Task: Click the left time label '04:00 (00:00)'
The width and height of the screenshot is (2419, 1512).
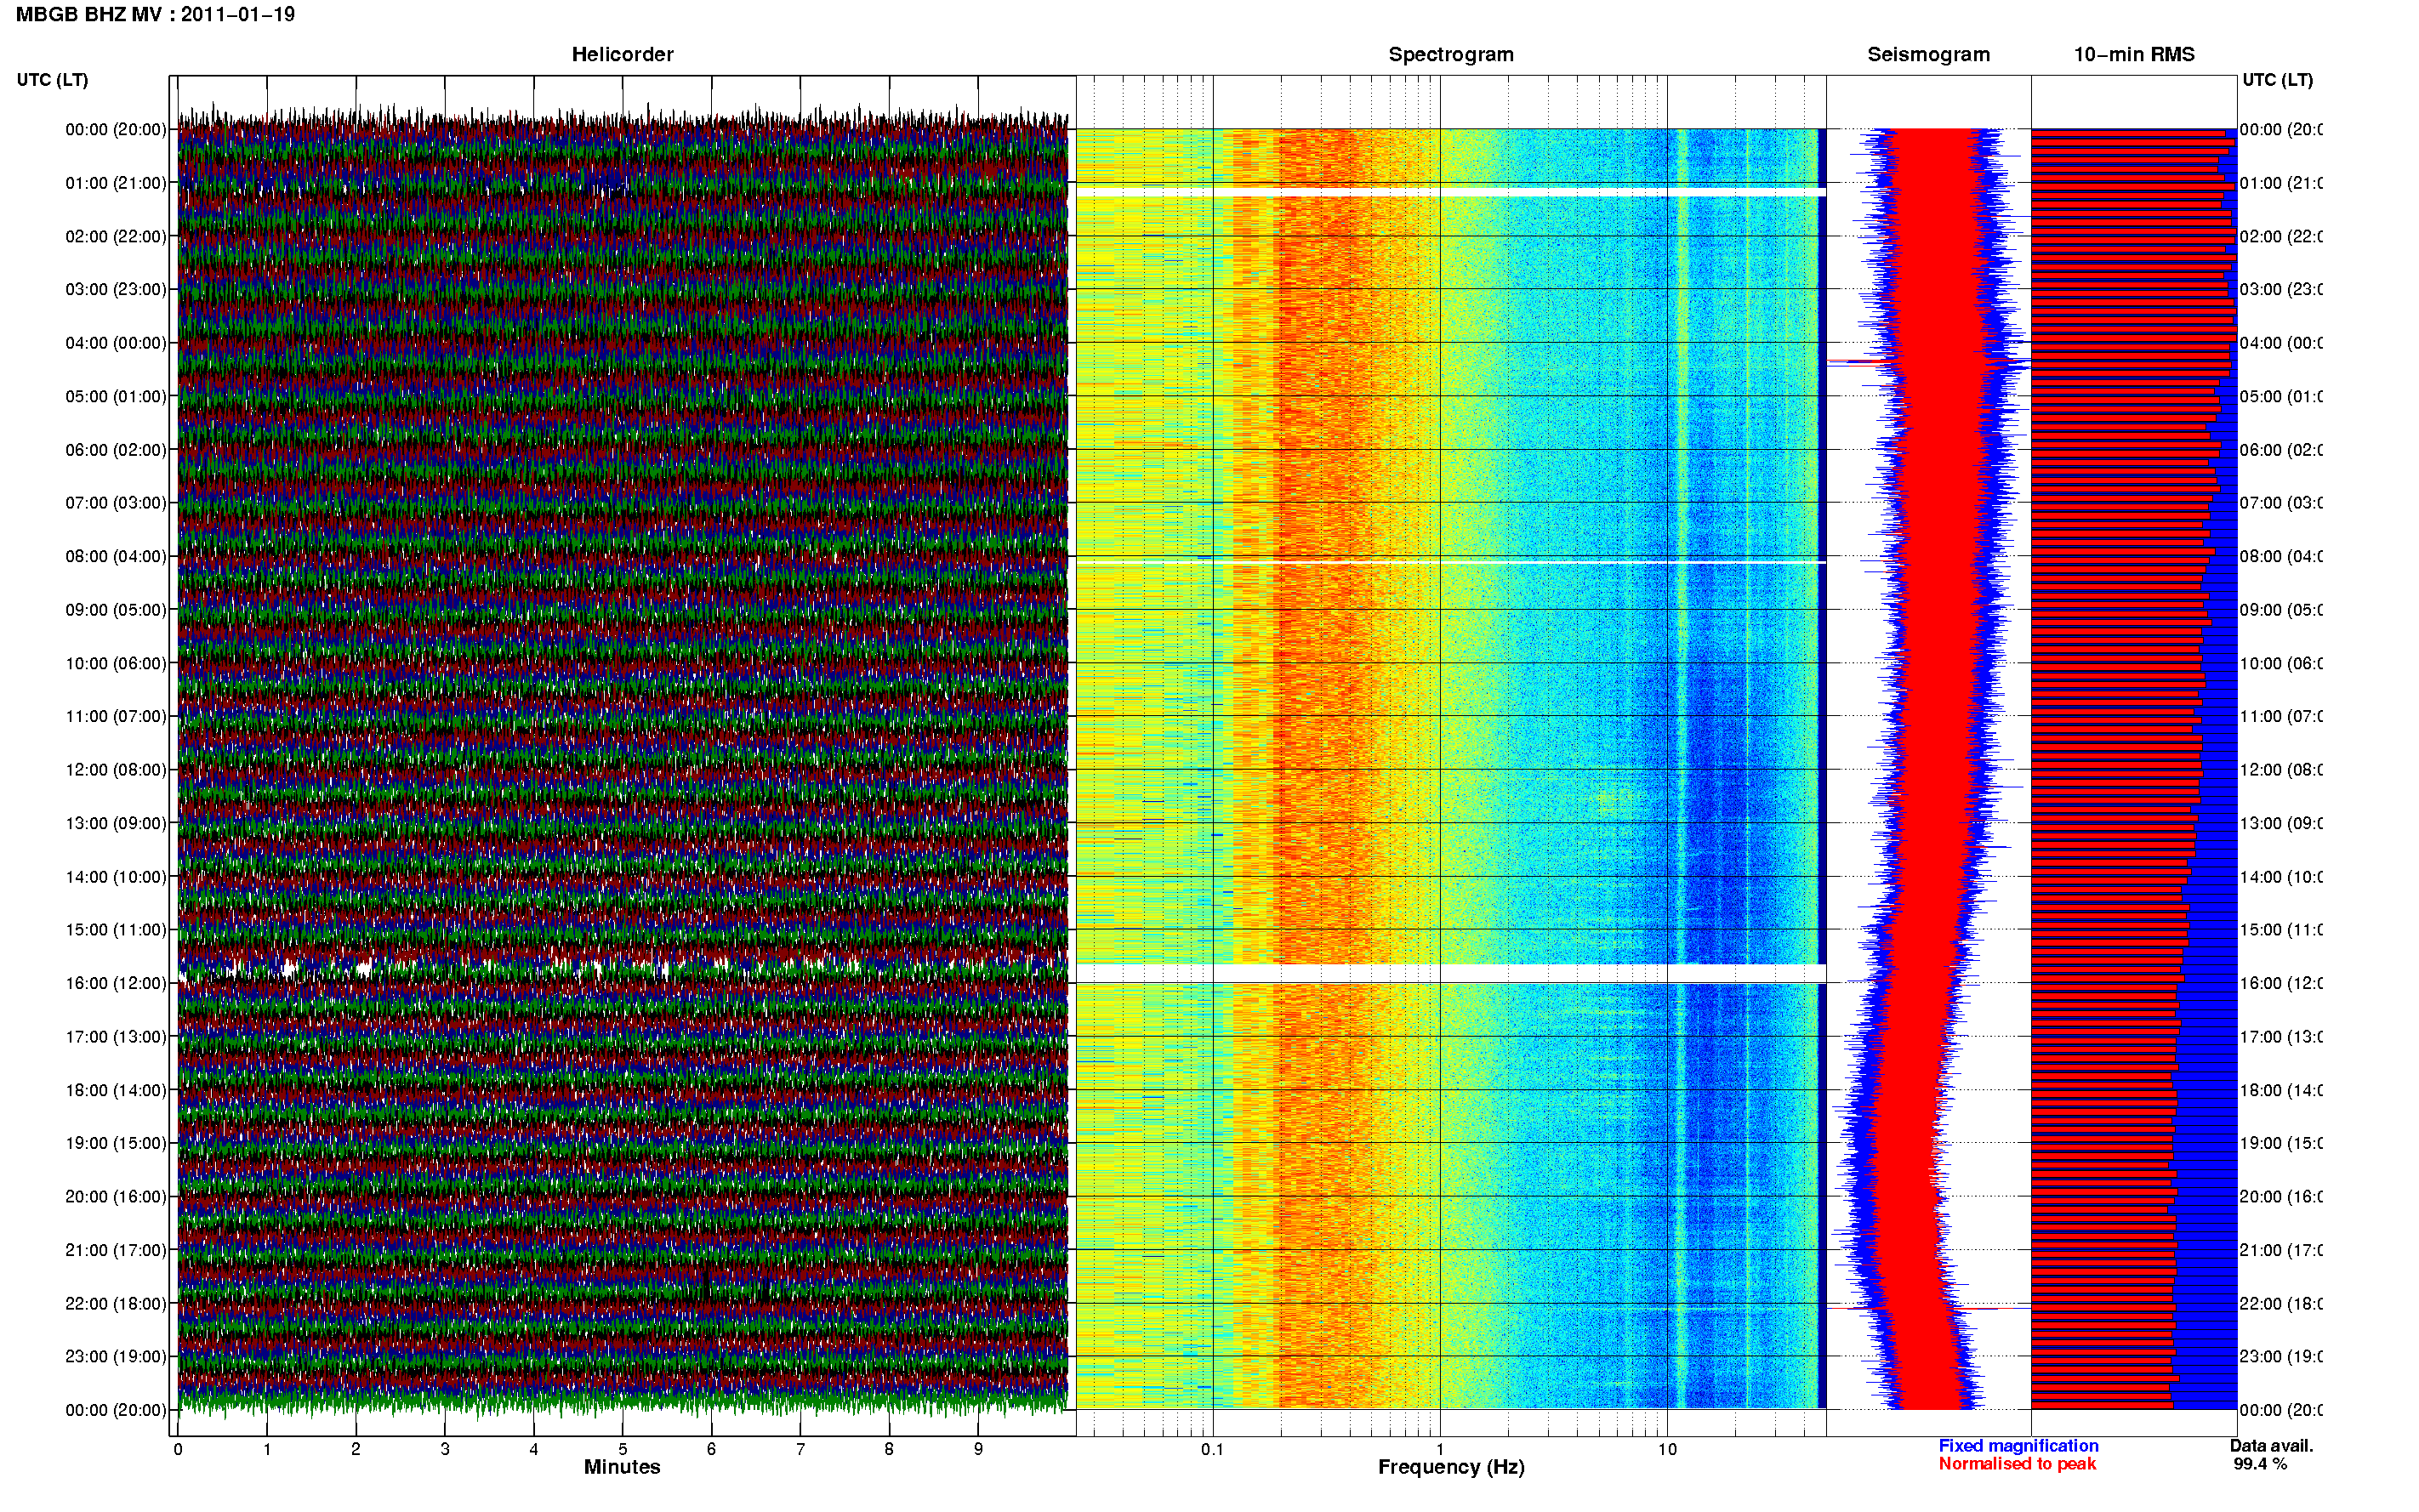Action: [116, 343]
